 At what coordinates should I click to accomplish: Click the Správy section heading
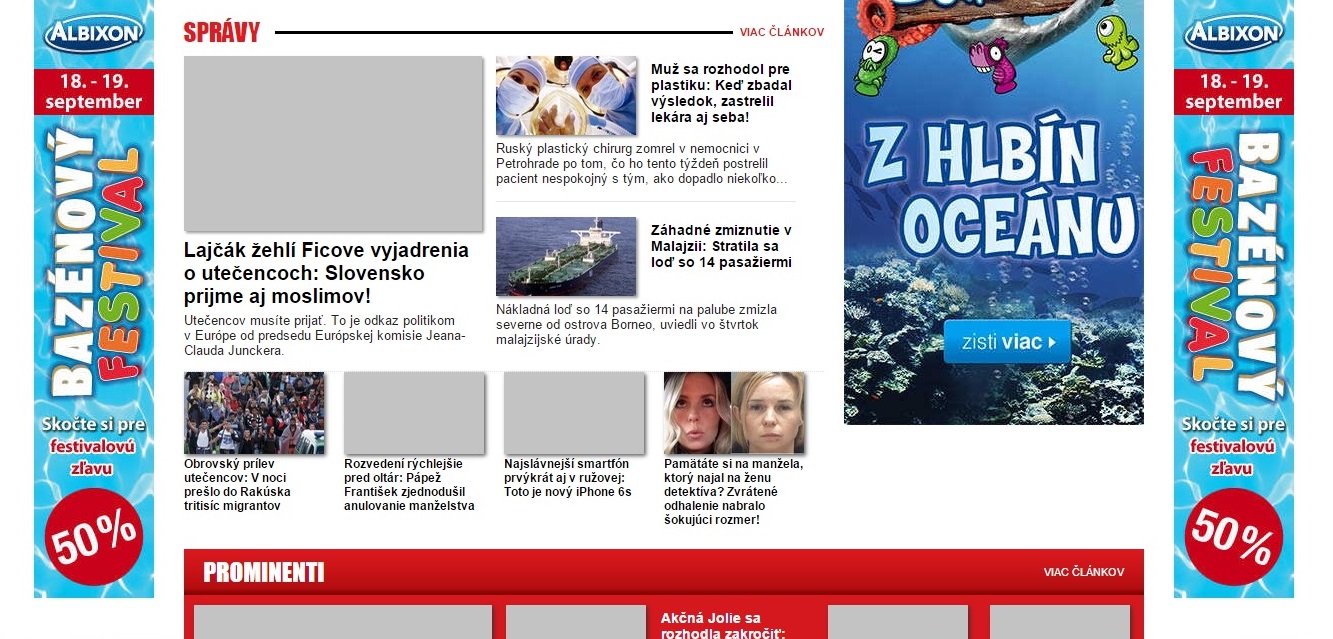point(221,33)
